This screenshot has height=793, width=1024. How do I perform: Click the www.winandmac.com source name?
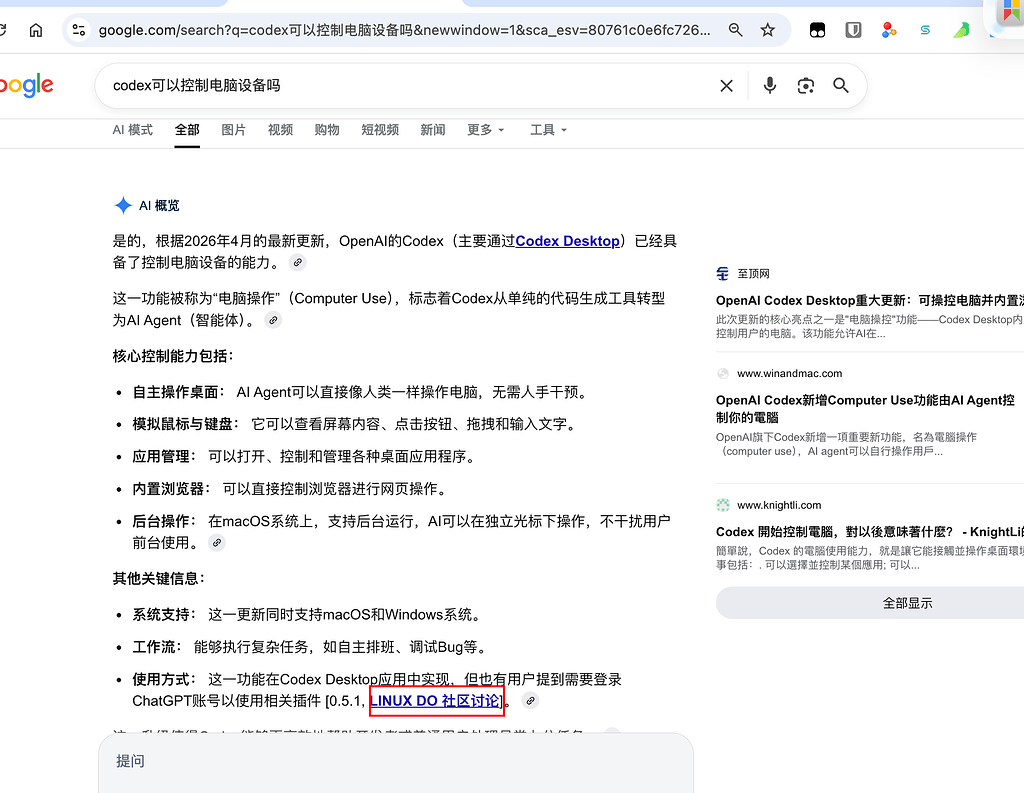[790, 374]
